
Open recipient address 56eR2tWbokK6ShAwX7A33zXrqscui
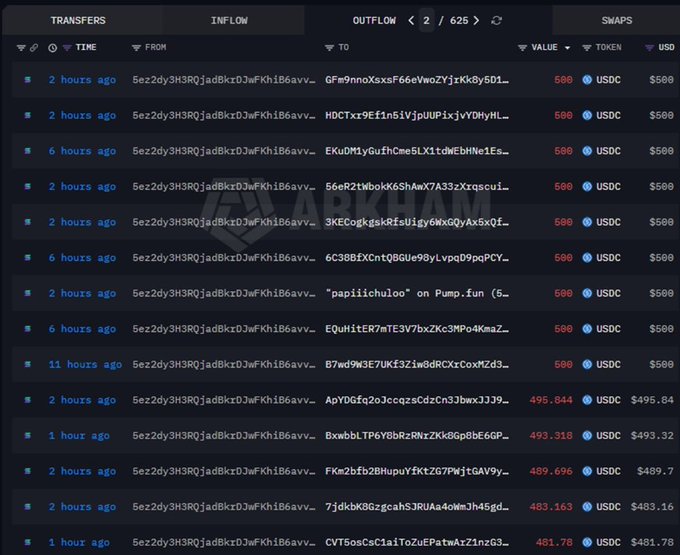[417, 186]
